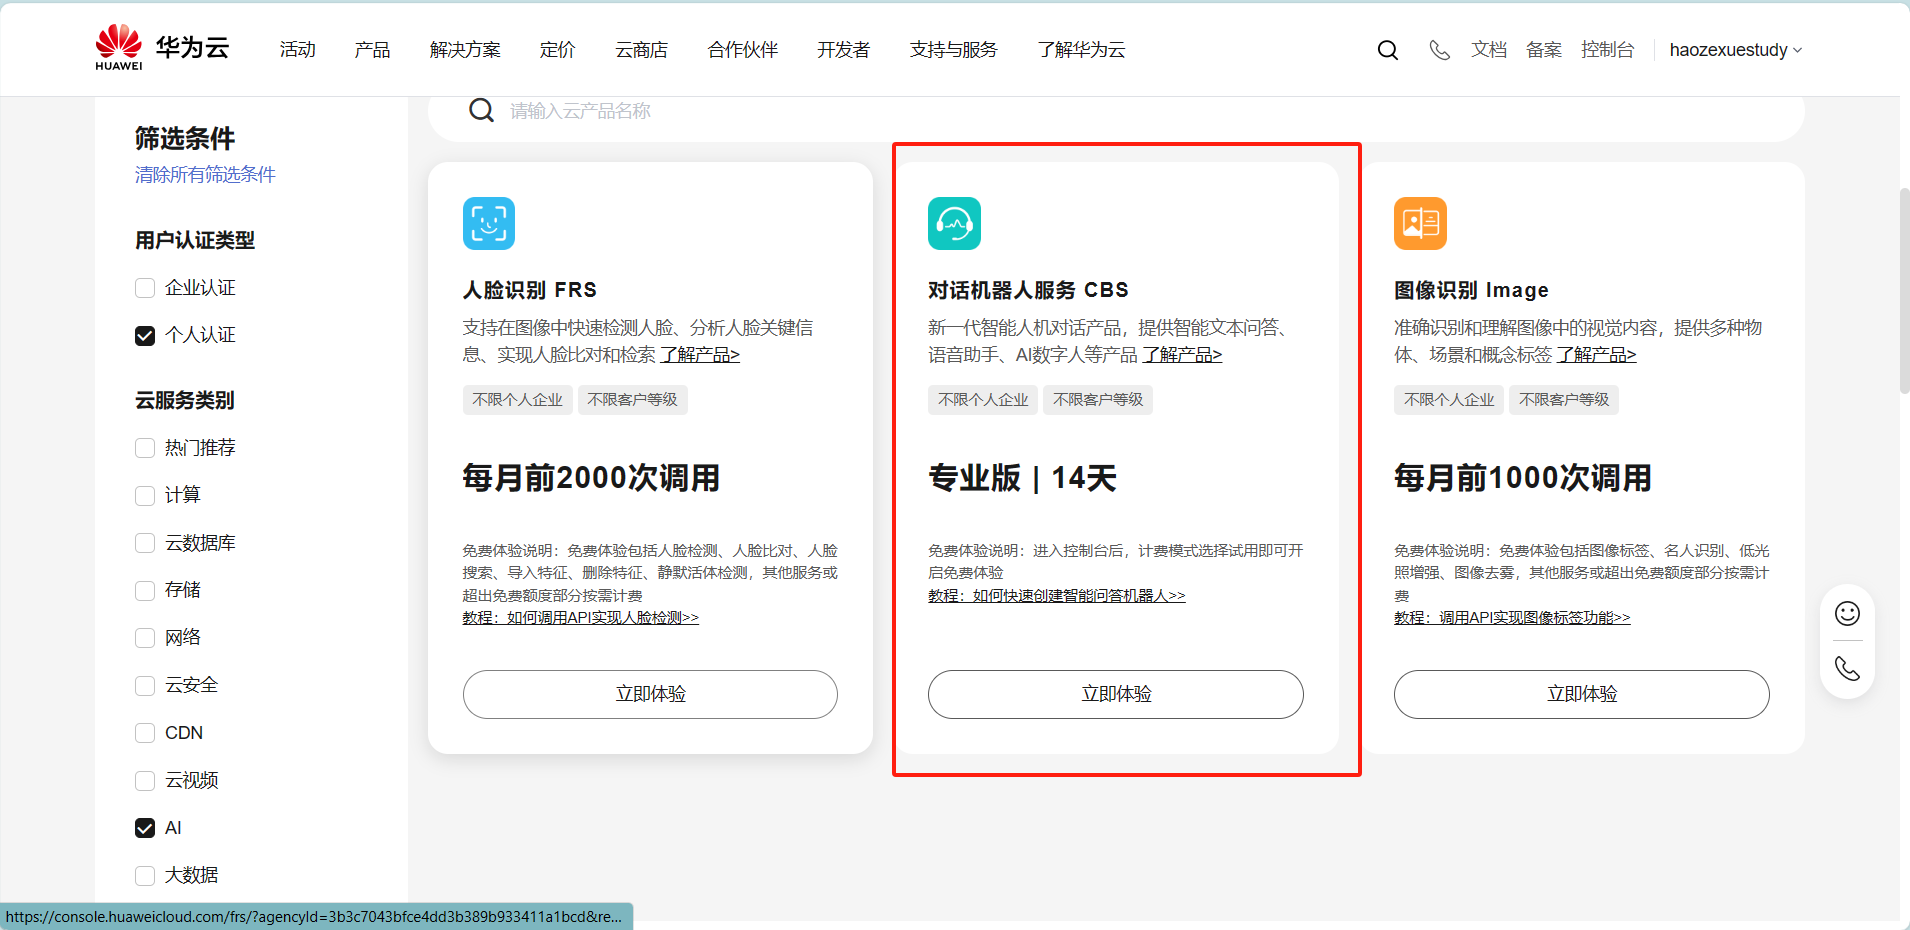The image size is (1910, 930).
Task: Click 每月前2000次调用 heading
Action: coord(591,478)
